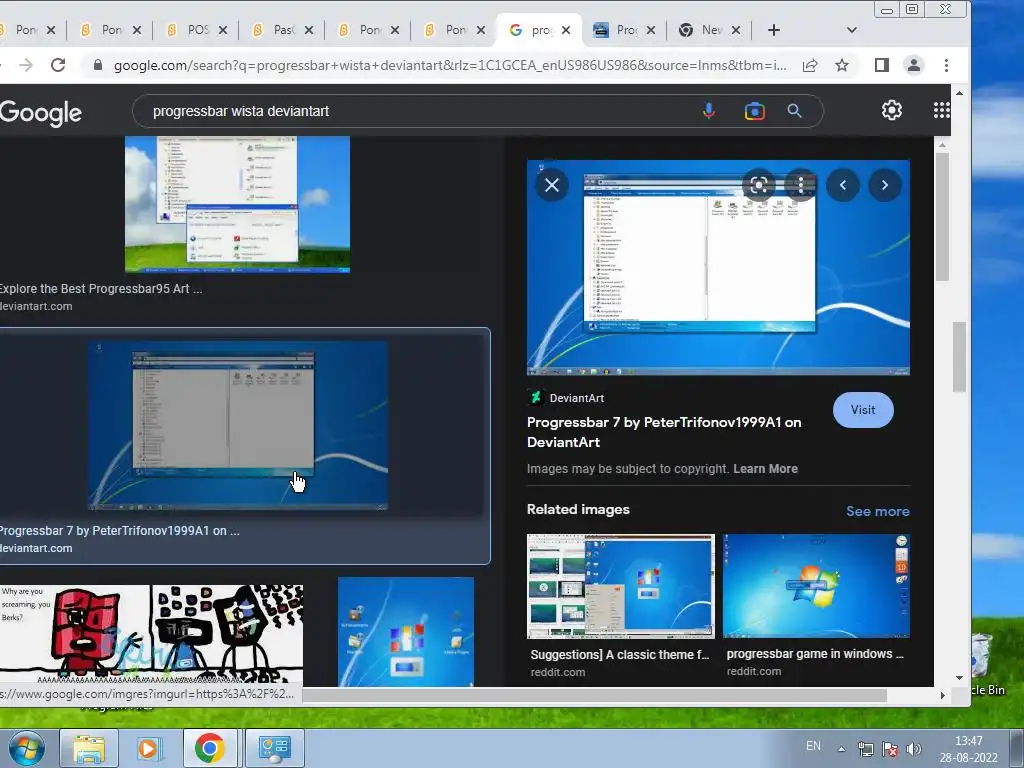The height and width of the screenshot is (768, 1024).
Task: Go to previous image in preview
Action: (843, 185)
